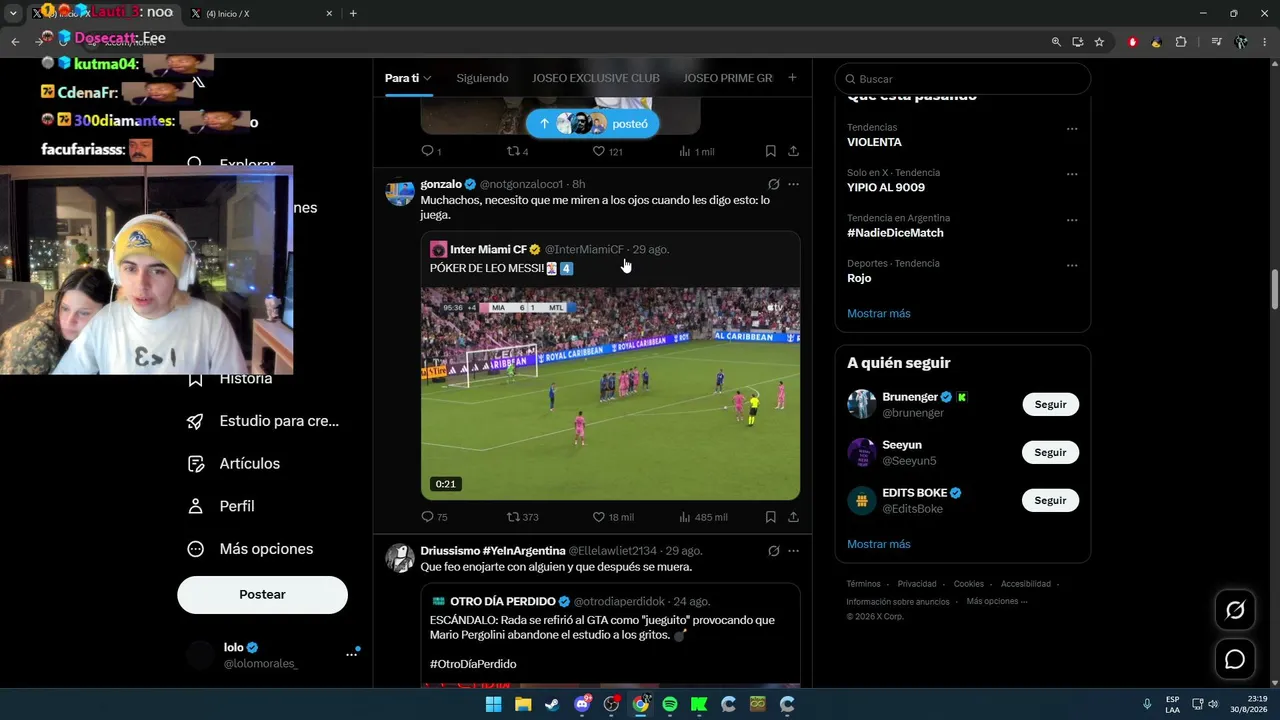Follow EDITS BOKE
The width and height of the screenshot is (1280, 720).
tap(1050, 500)
